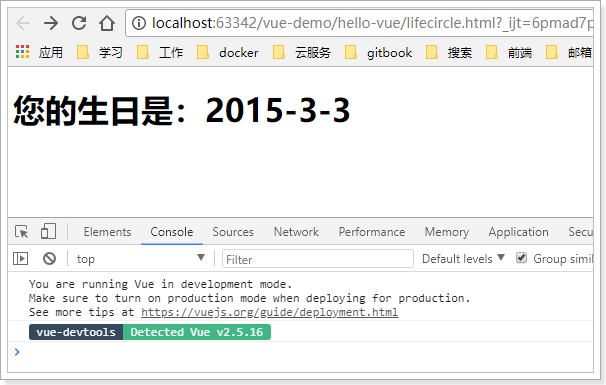Go to the home page icon
606x385 pixels.
coord(107,23)
